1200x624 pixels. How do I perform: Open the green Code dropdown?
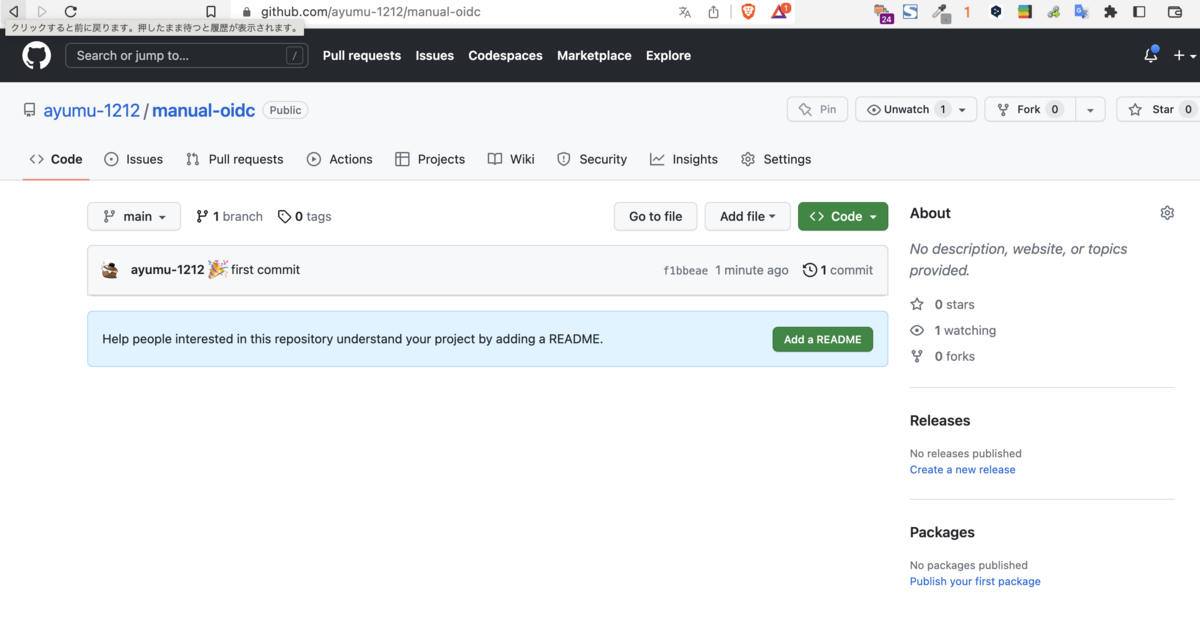point(843,216)
